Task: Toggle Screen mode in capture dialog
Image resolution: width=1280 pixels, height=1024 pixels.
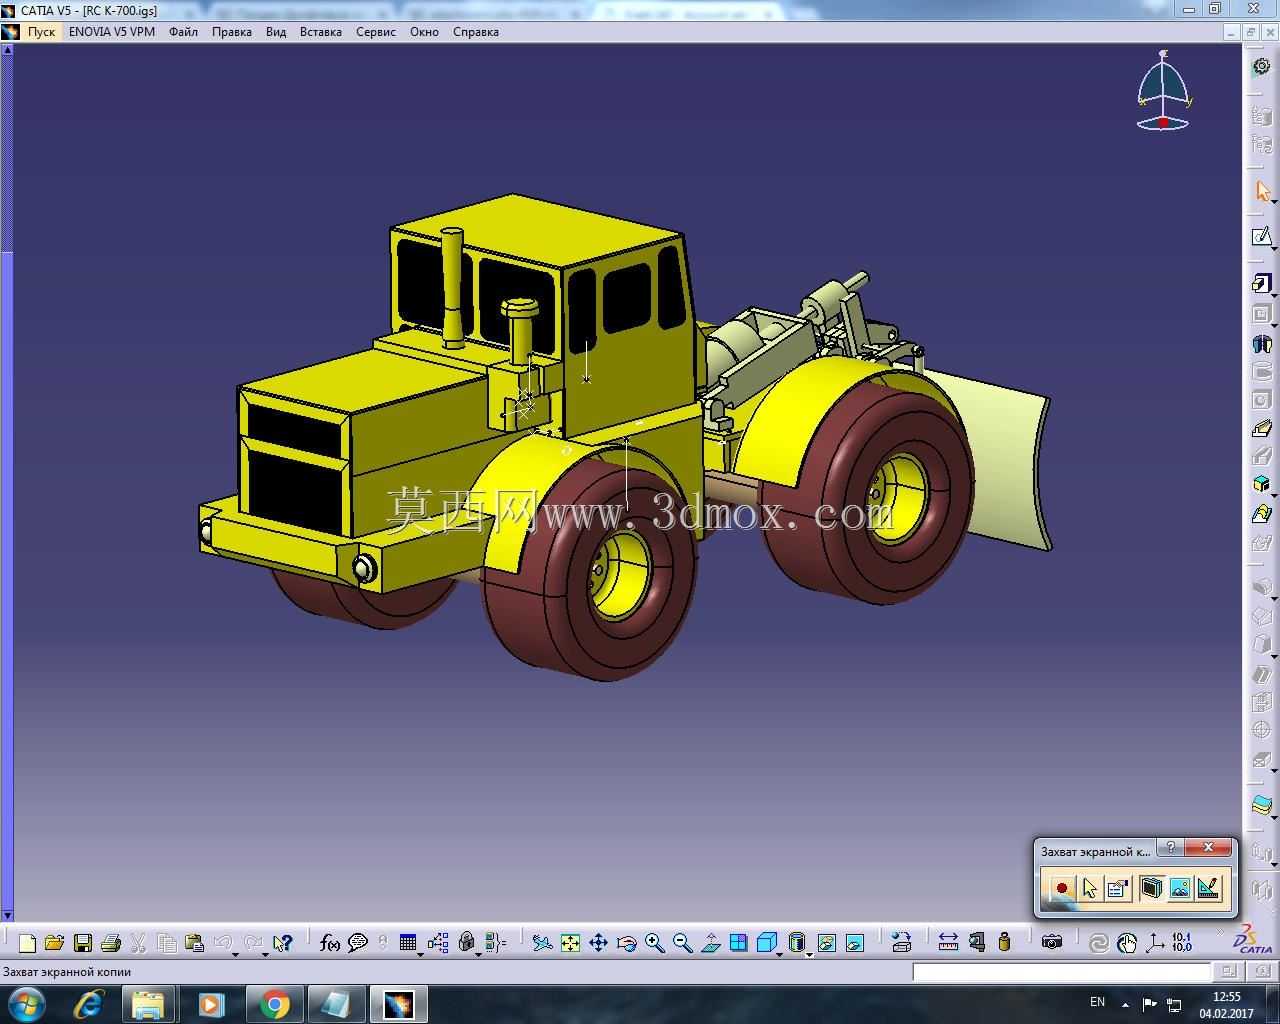Action: tap(1152, 887)
